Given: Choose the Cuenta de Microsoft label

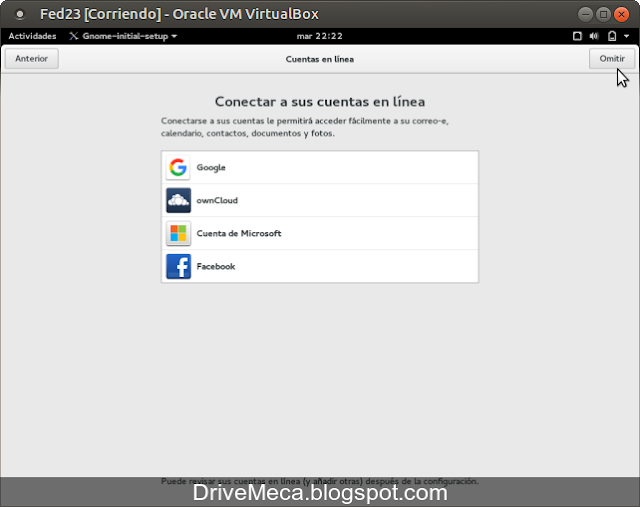Looking at the screenshot, I should [239, 233].
